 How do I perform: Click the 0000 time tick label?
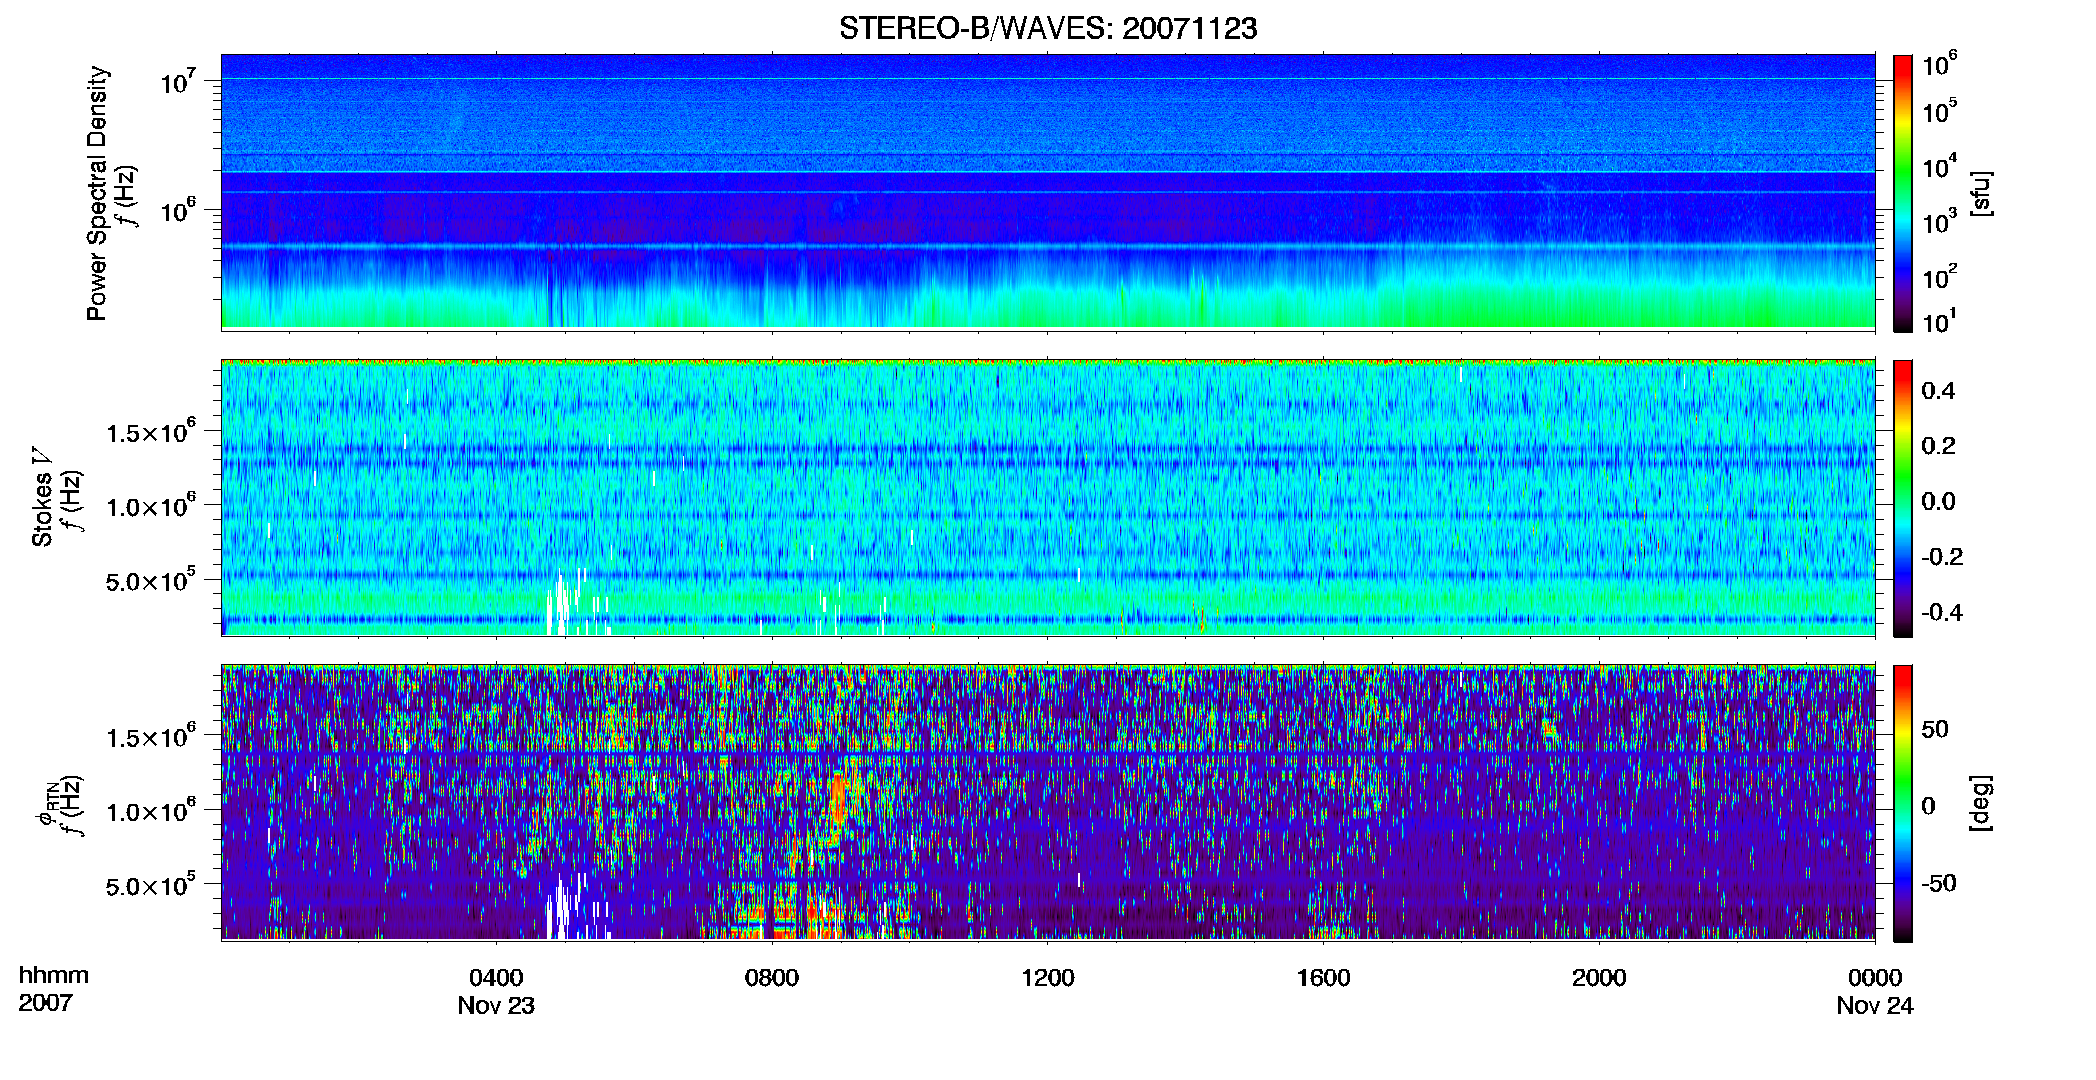1875,977
